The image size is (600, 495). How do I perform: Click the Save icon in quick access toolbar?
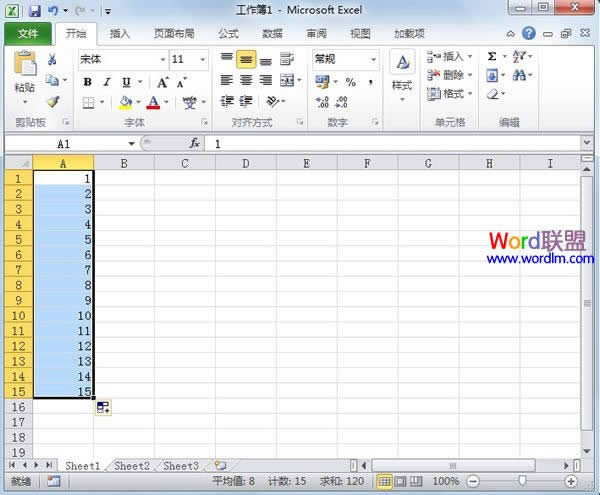pos(34,10)
